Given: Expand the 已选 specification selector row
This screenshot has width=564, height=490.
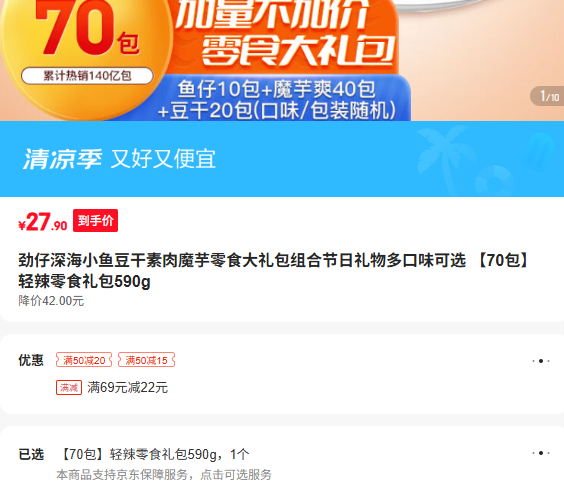Looking at the screenshot, I should [282, 458].
